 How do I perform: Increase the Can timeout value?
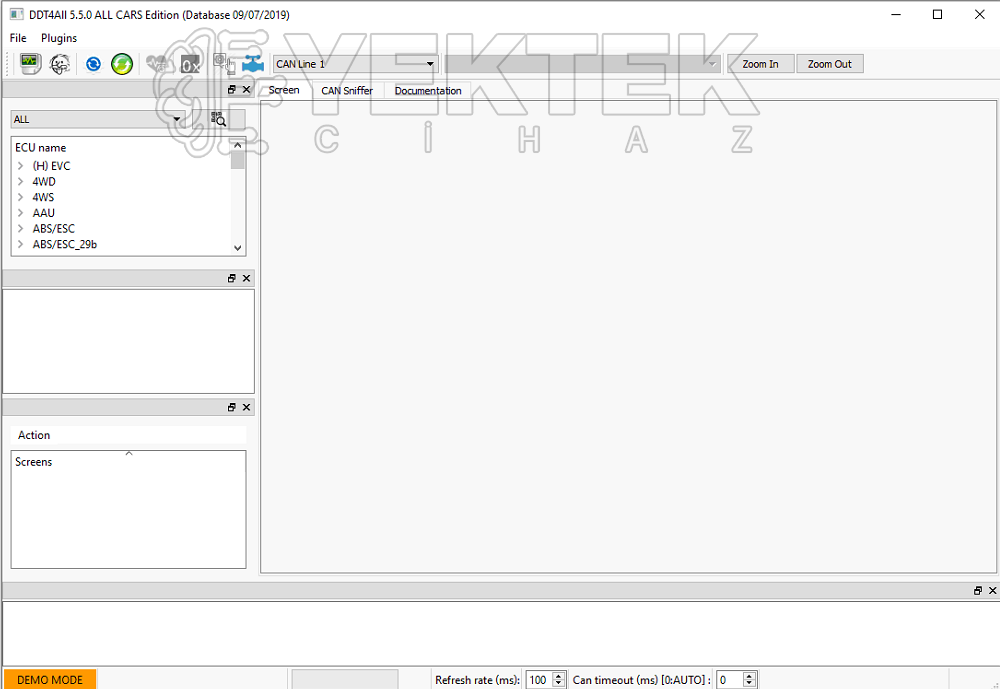(x=750, y=676)
